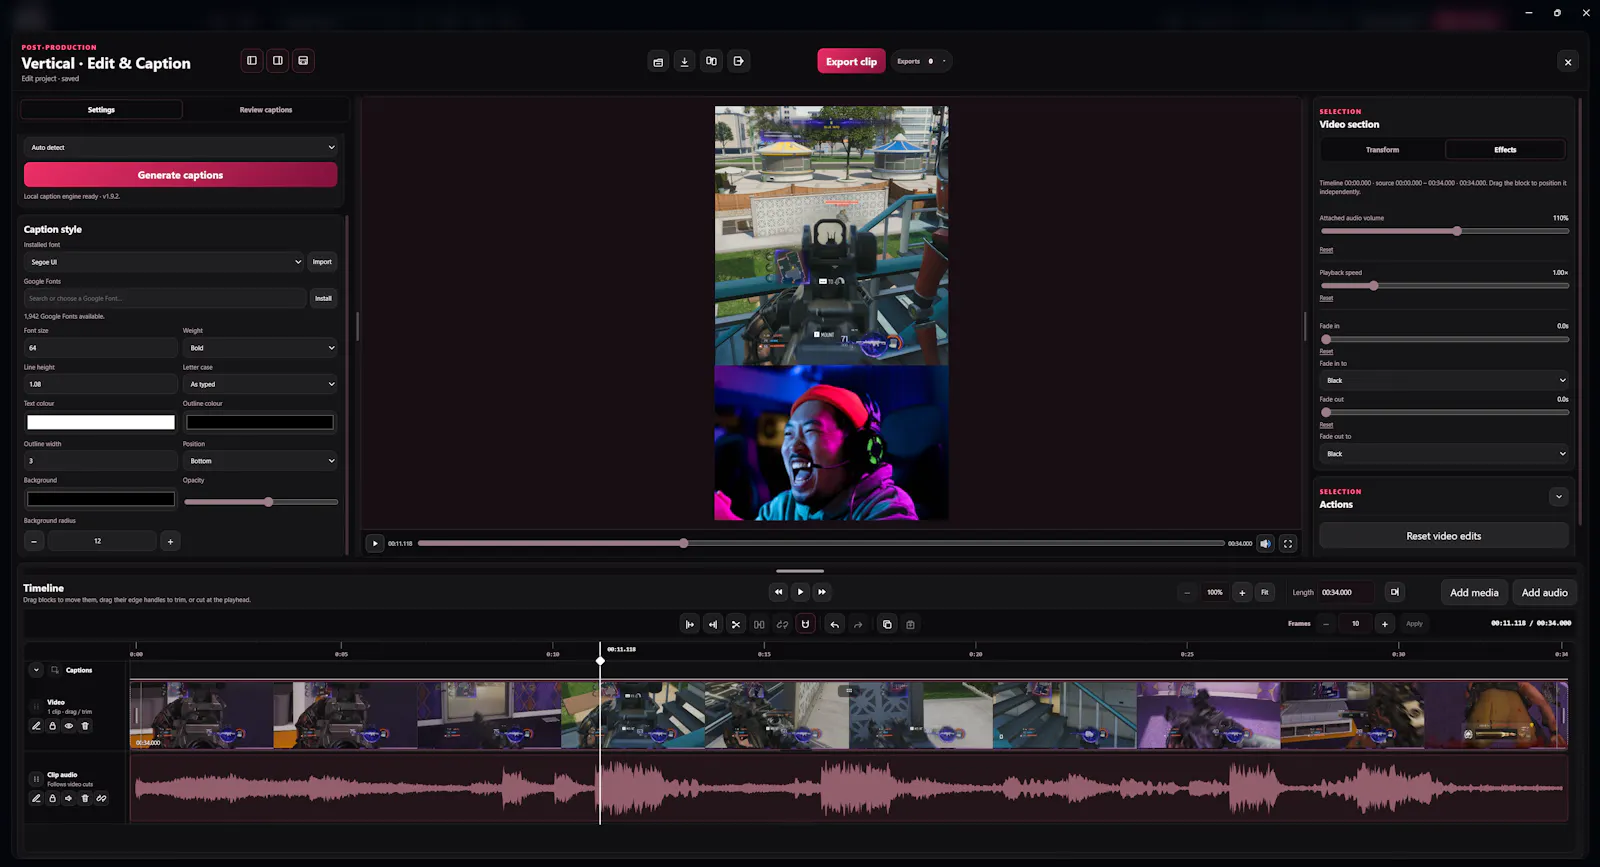Click the add caption icon beside Captions
Image resolution: width=1600 pixels, height=867 pixels.
coord(55,670)
